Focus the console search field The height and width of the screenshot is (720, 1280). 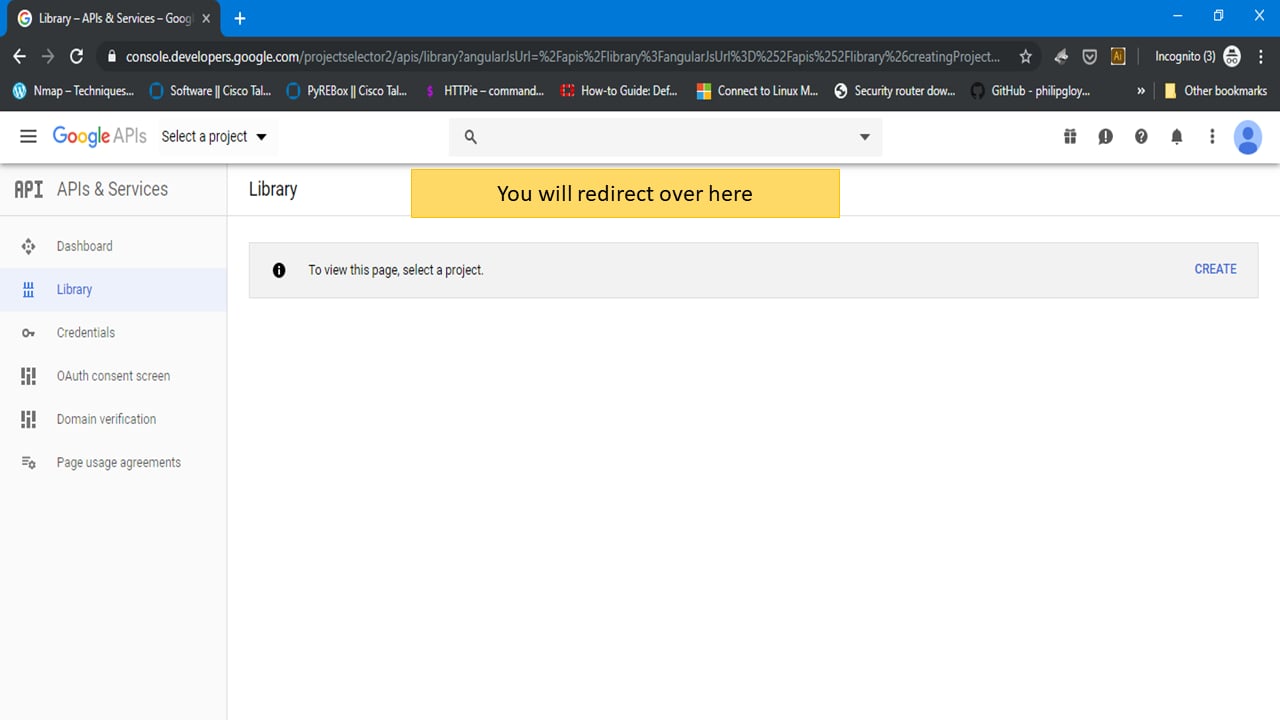pyautogui.click(x=665, y=137)
